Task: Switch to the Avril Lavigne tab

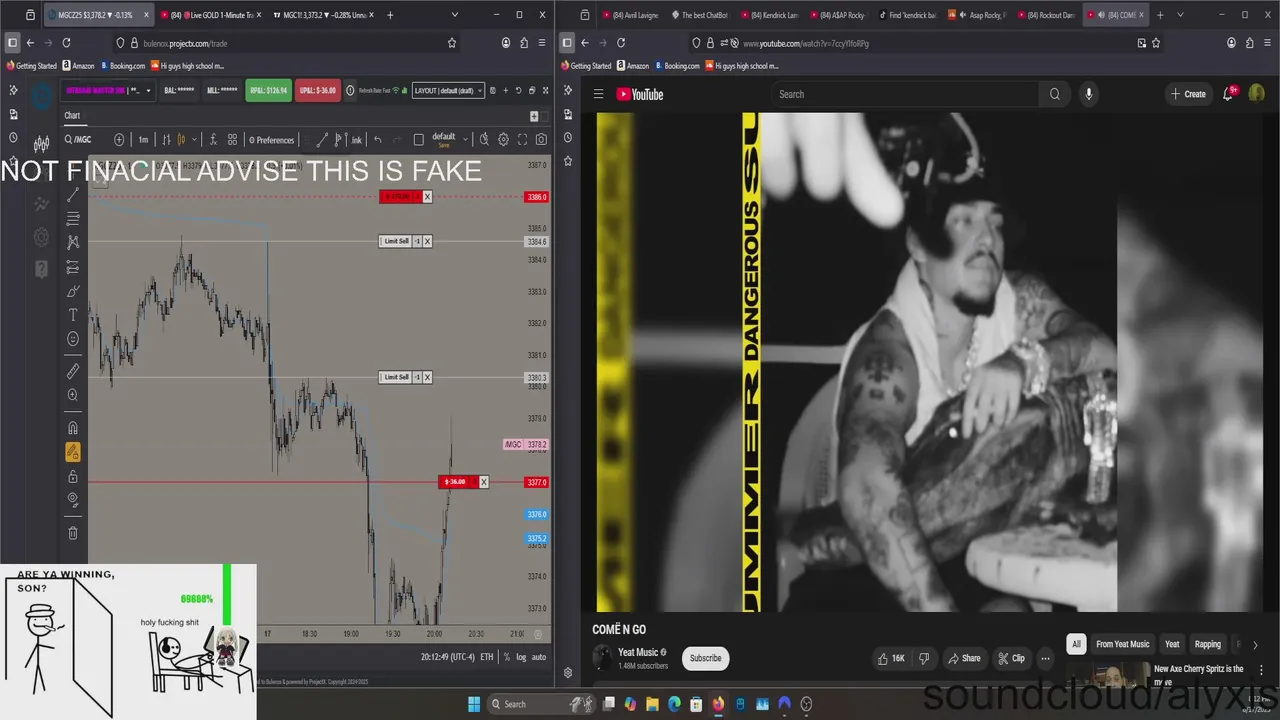Action: [x=631, y=15]
